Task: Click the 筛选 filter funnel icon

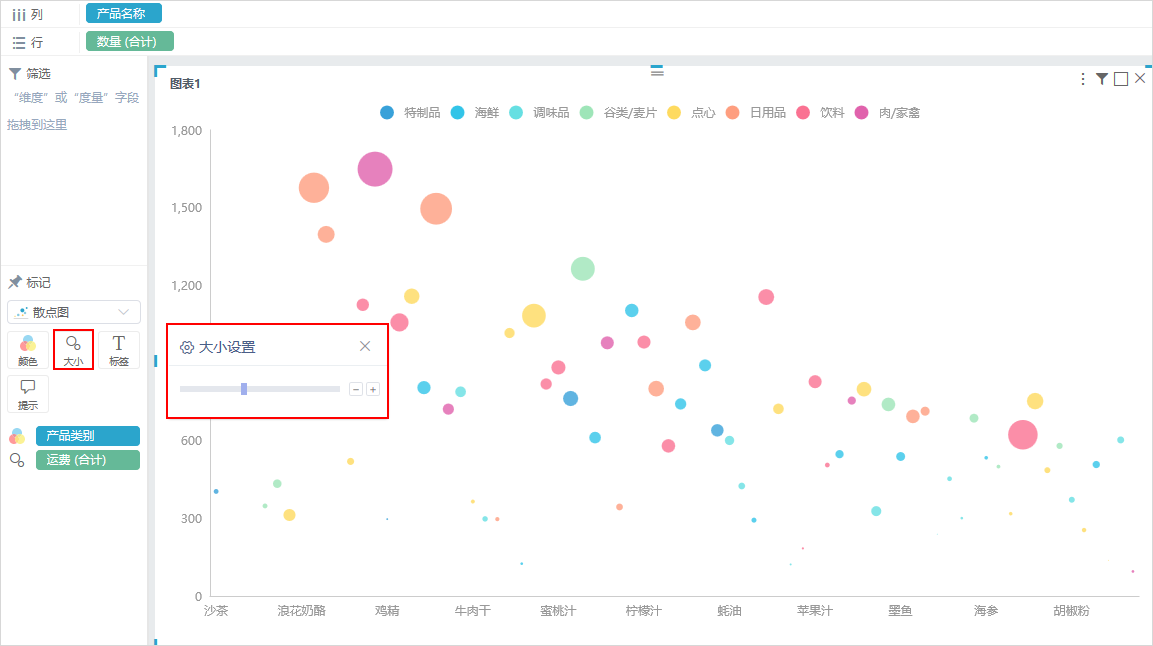Action: click(15, 73)
